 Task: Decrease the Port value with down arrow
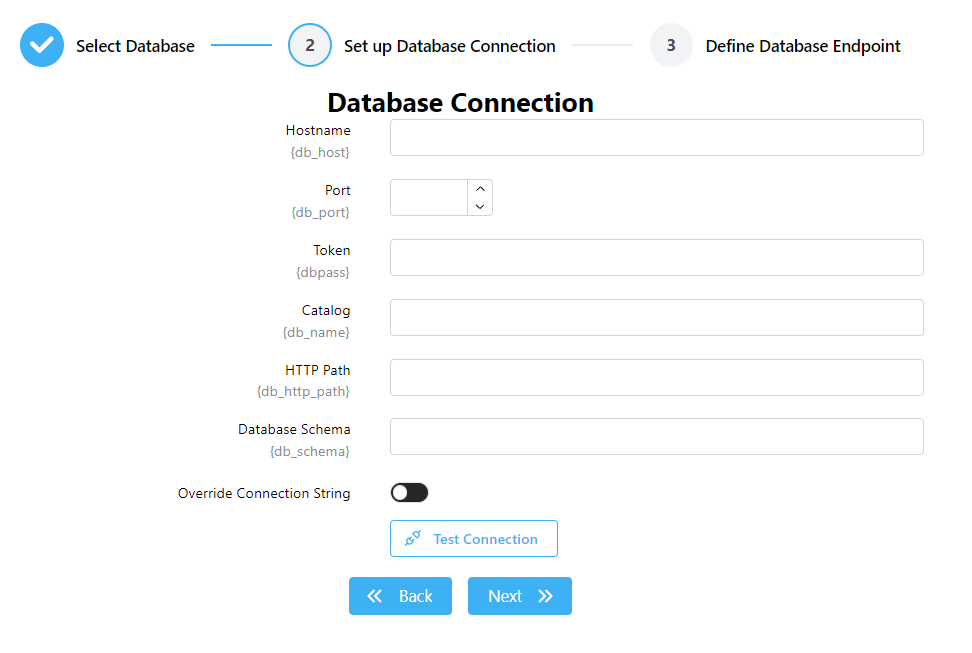click(x=480, y=207)
